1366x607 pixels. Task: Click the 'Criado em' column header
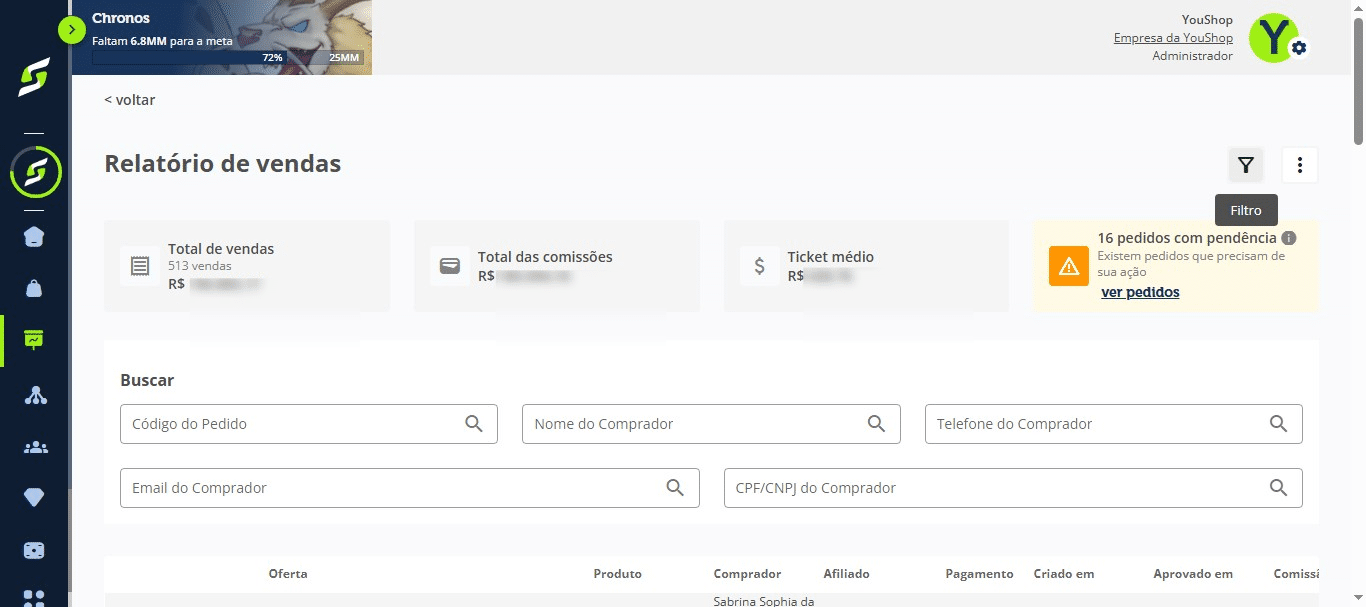(x=1064, y=574)
